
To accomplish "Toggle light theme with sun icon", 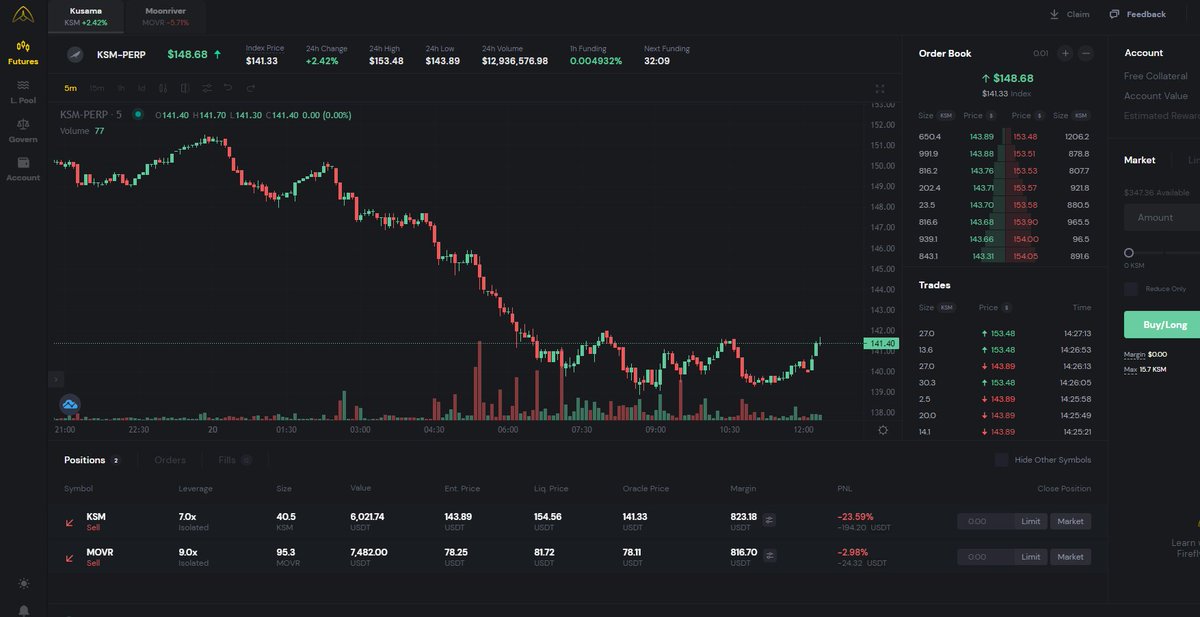I will coord(23,583).
